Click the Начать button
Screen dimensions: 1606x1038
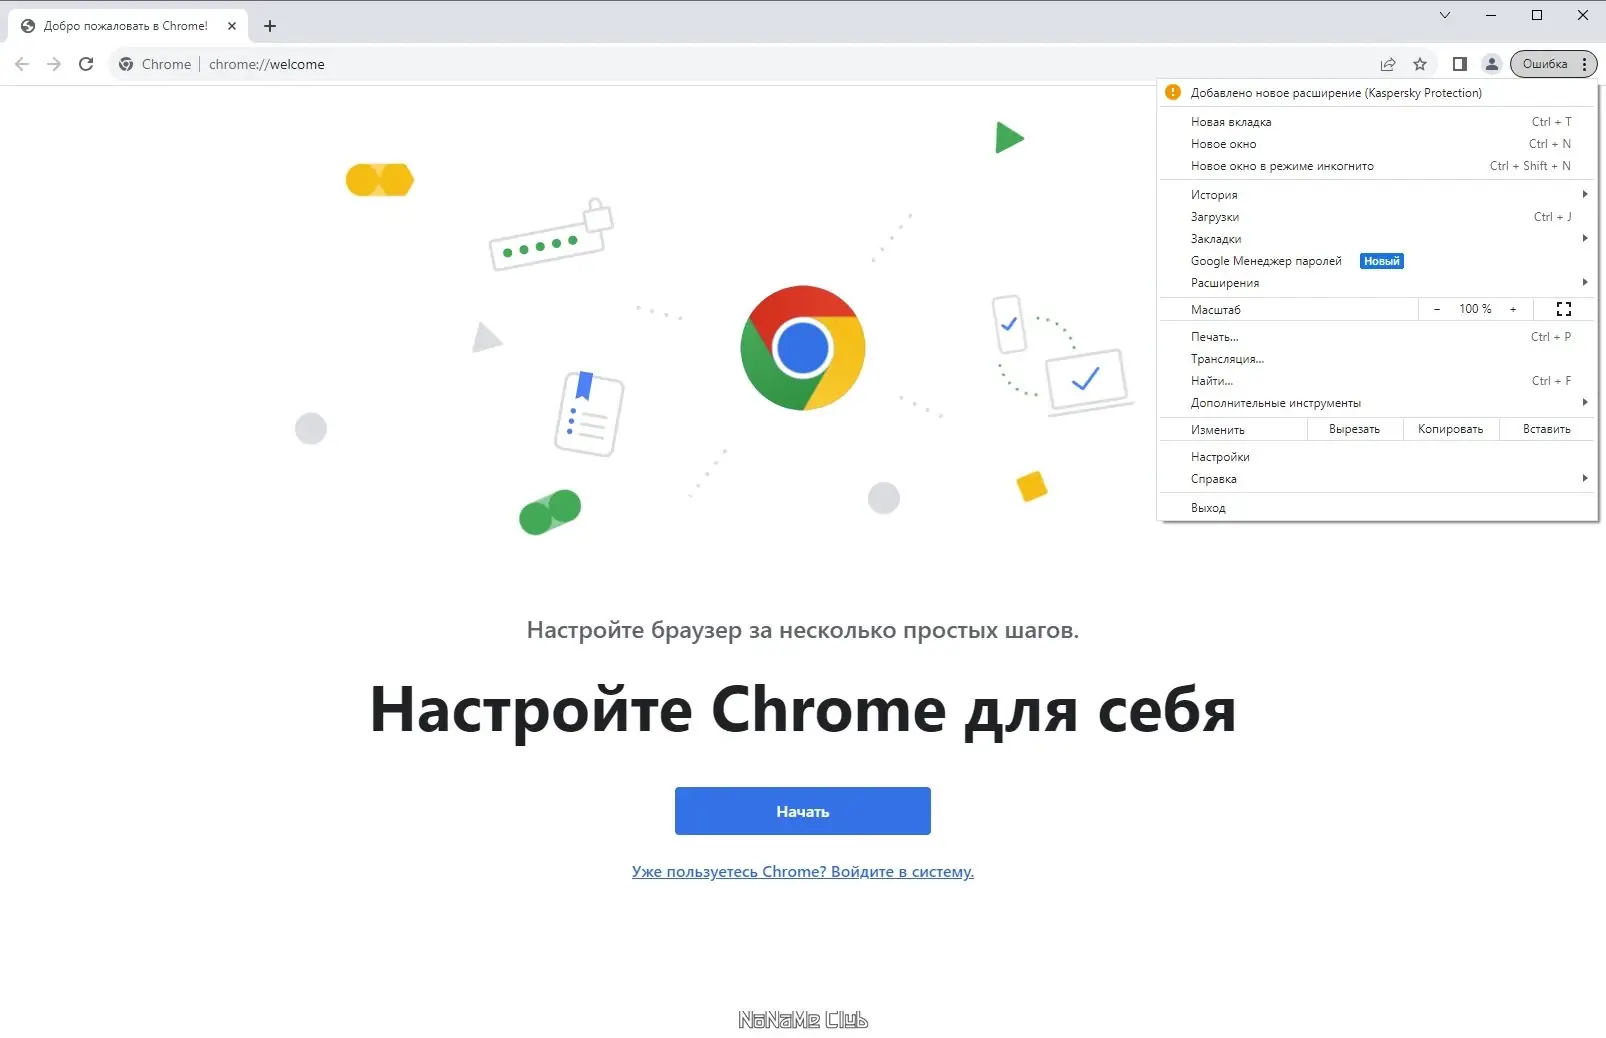(x=802, y=810)
